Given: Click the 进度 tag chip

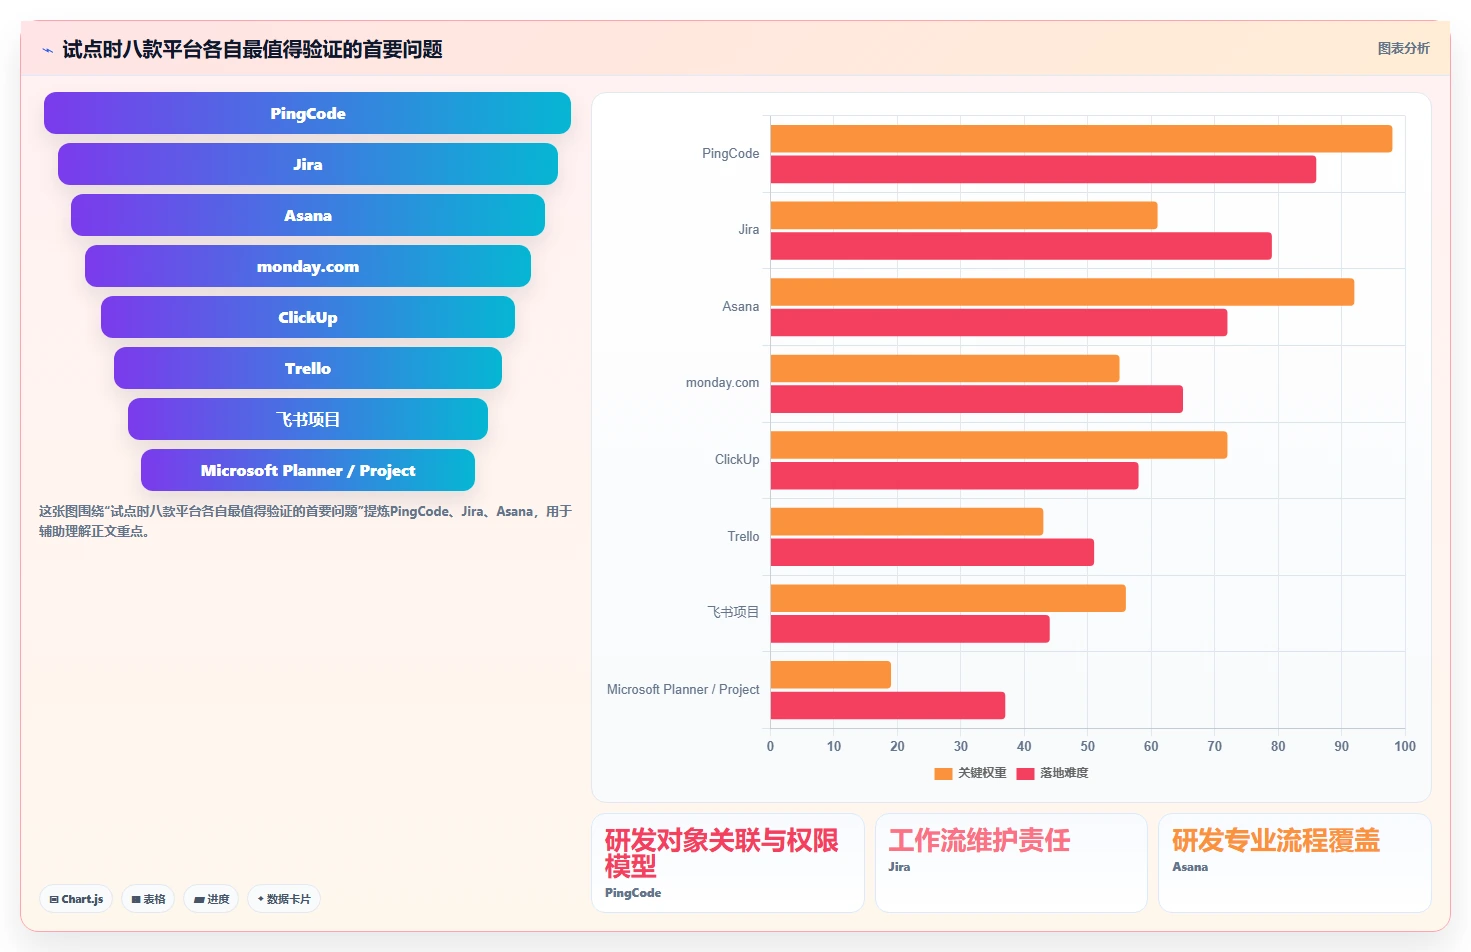Looking at the screenshot, I should (211, 899).
